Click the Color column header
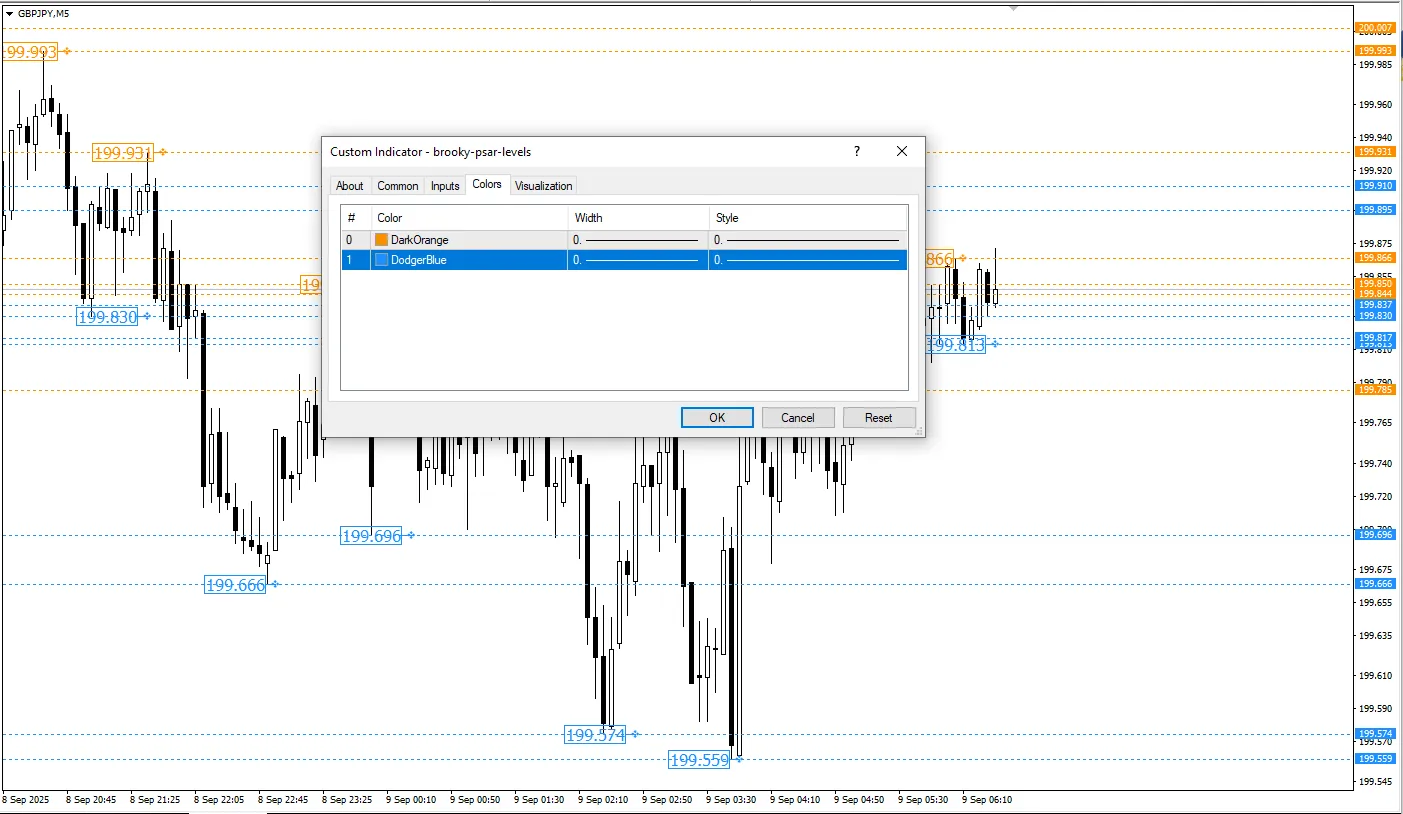This screenshot has width=1403, height=814. [470, 218]
